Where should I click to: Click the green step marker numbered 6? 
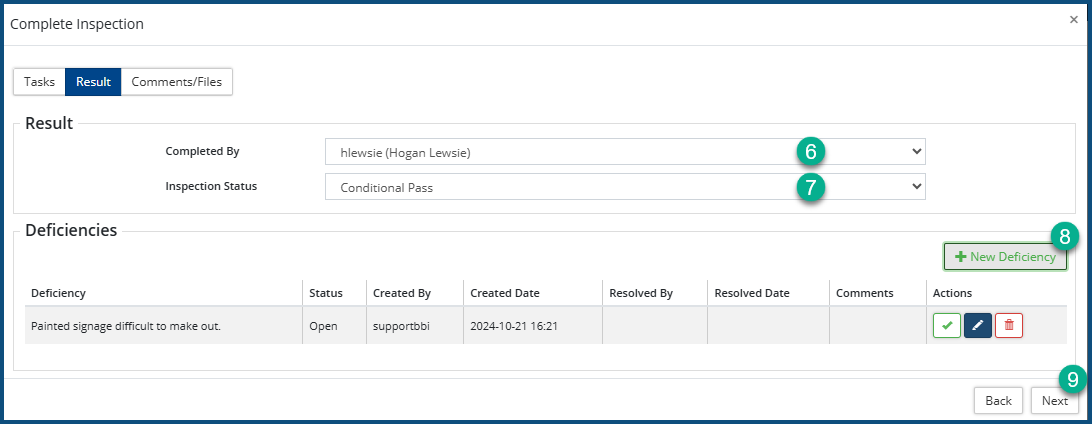coord(811,152)
